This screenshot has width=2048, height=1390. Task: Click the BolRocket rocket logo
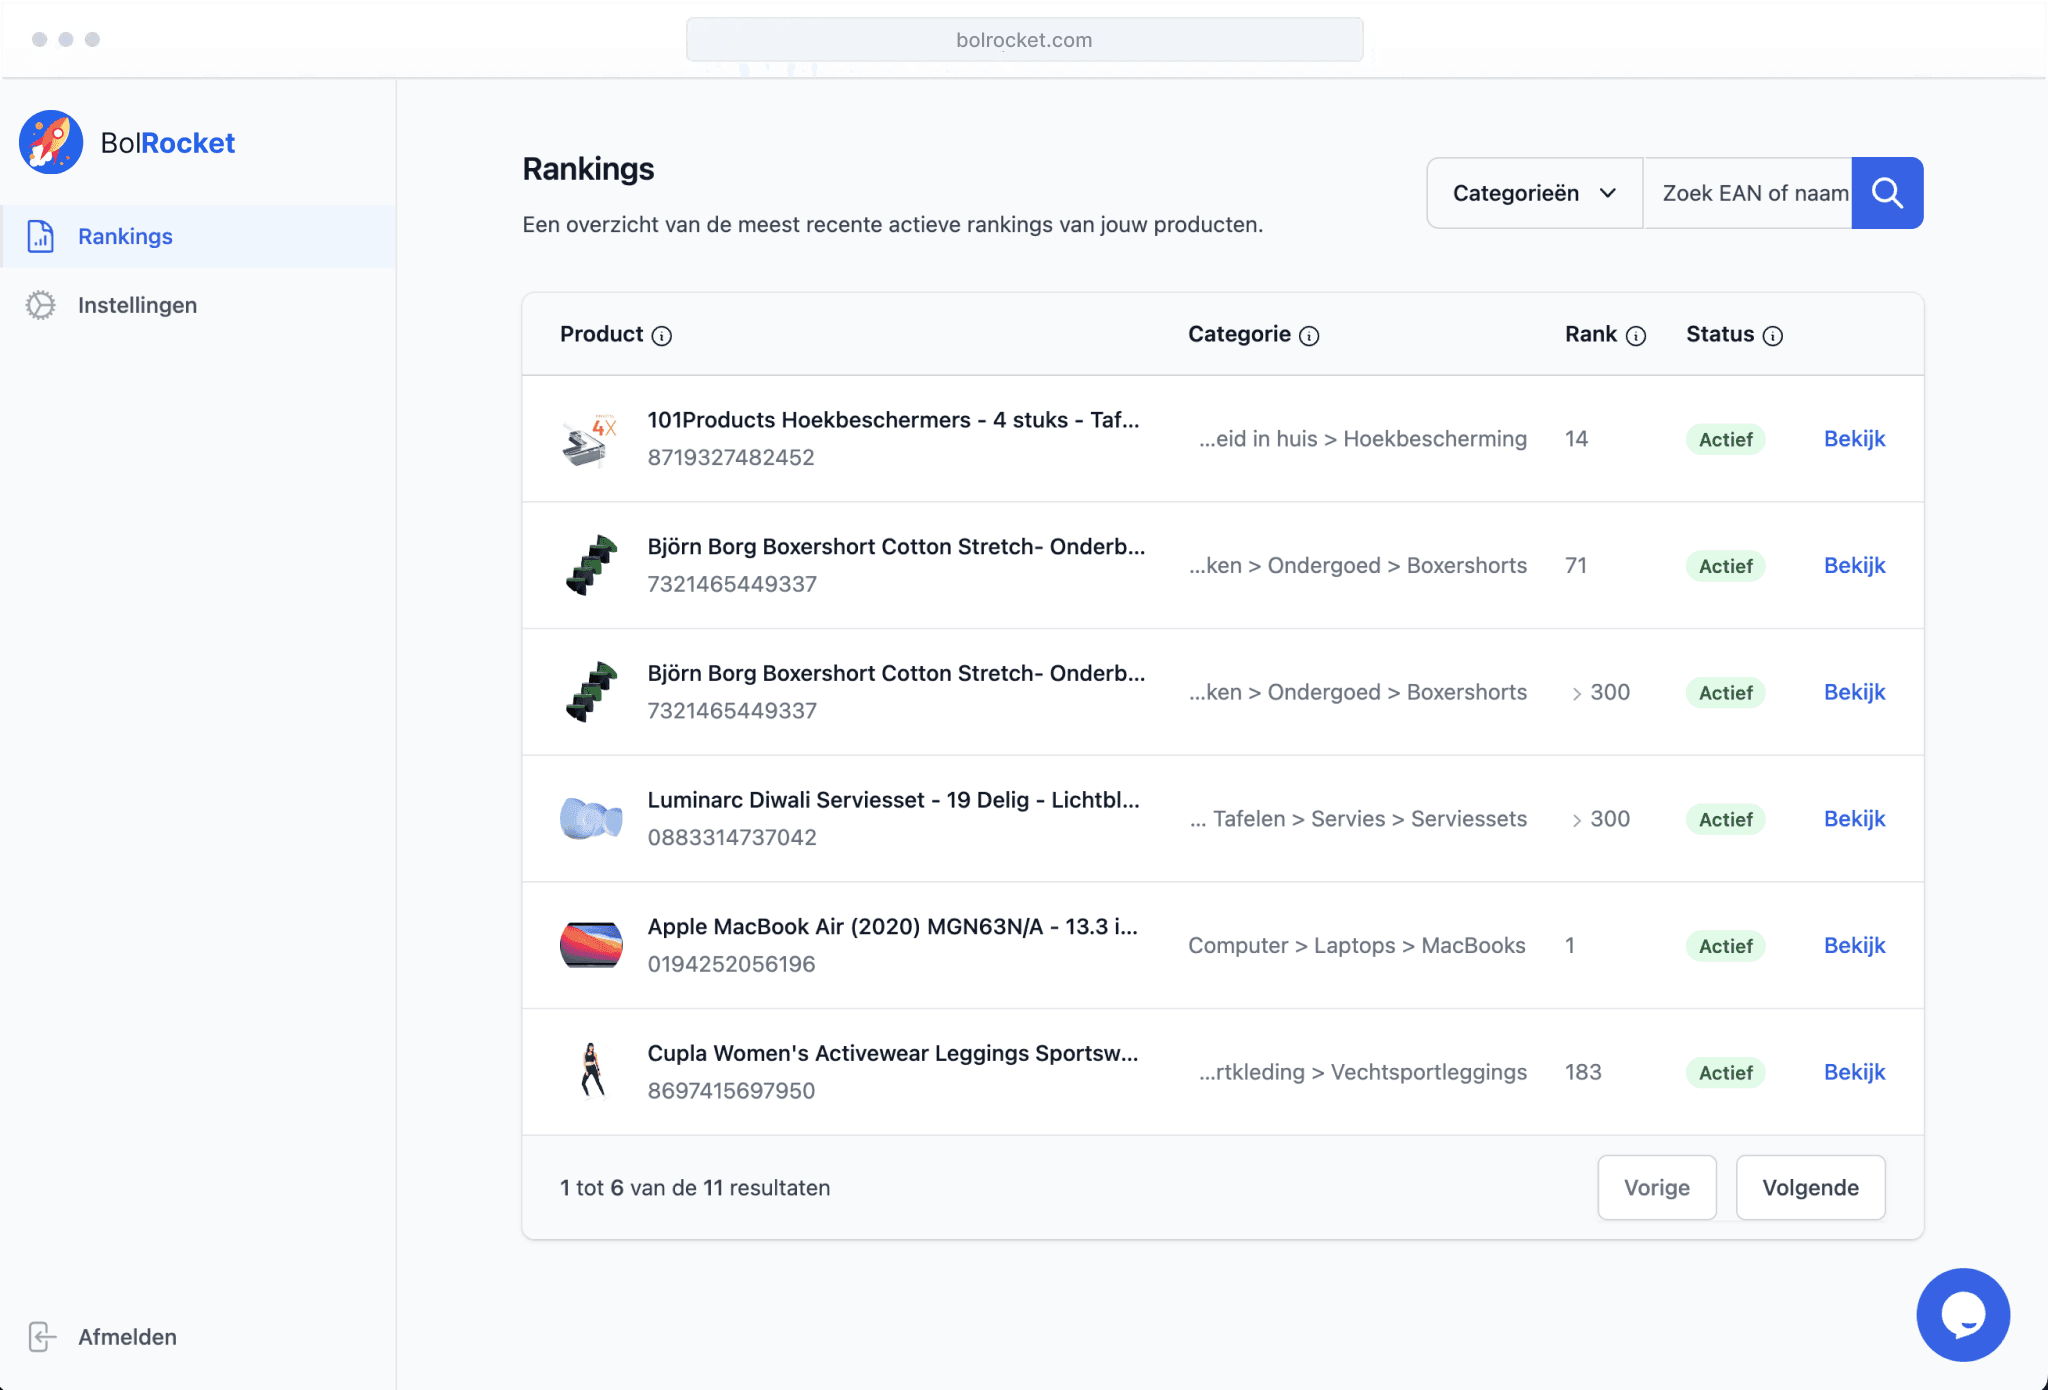point(51,142)
